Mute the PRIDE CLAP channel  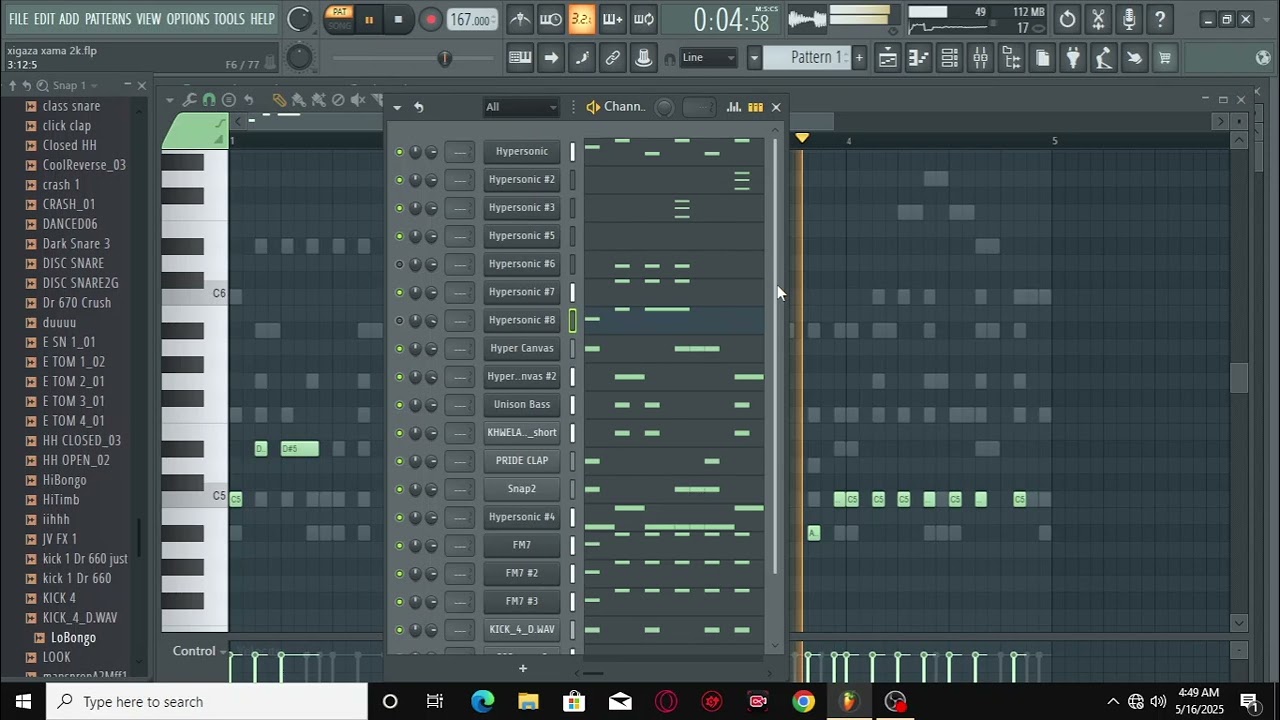coord(400,461)
